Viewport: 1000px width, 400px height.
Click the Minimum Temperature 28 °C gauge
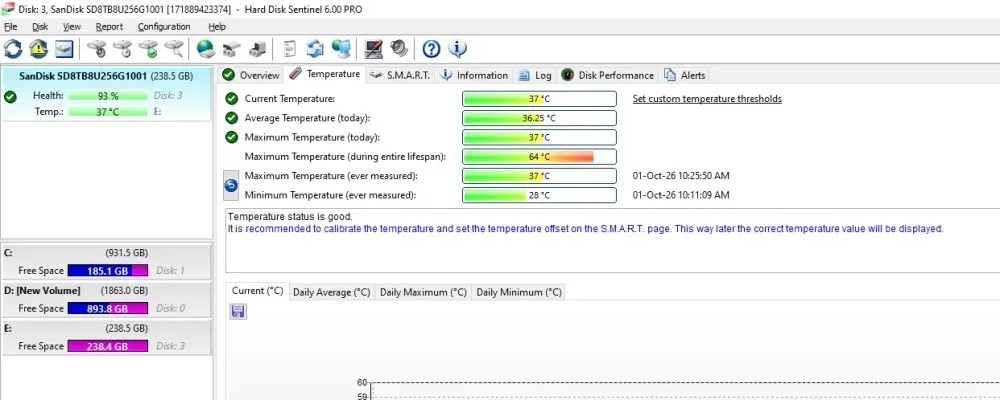pos(539,195)
